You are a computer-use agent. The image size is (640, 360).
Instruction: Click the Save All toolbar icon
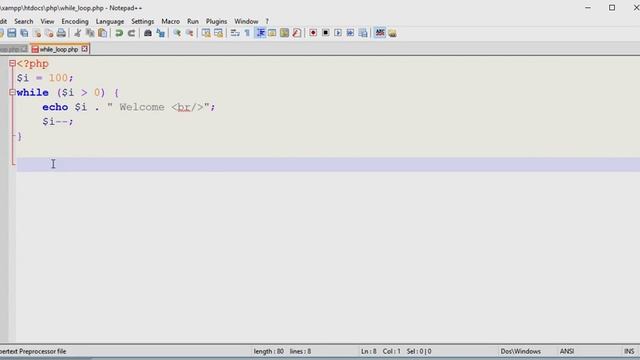(24, 33)
